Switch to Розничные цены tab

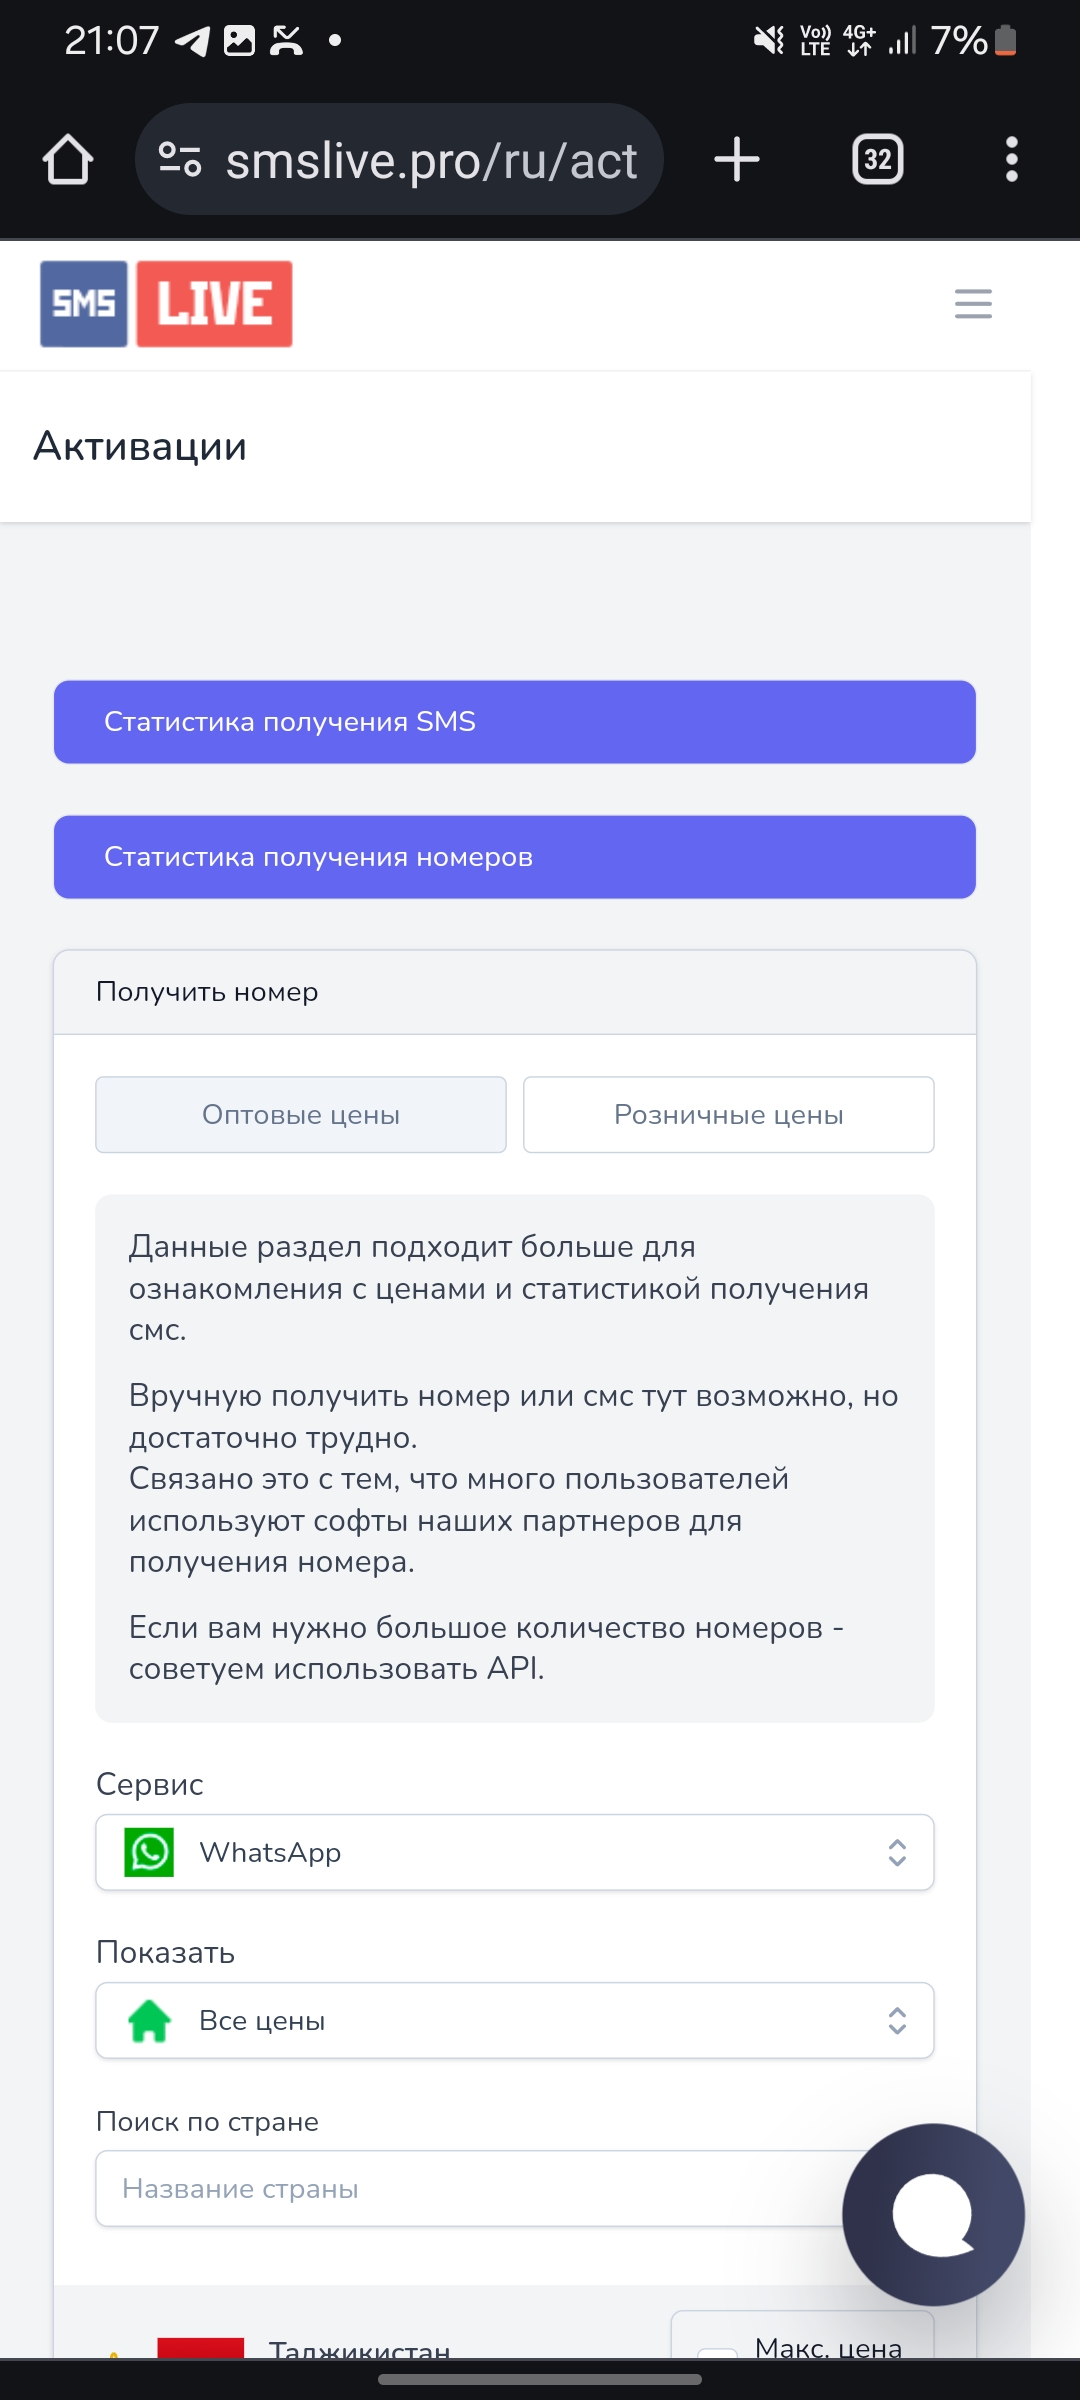(x=729, y=1115)
